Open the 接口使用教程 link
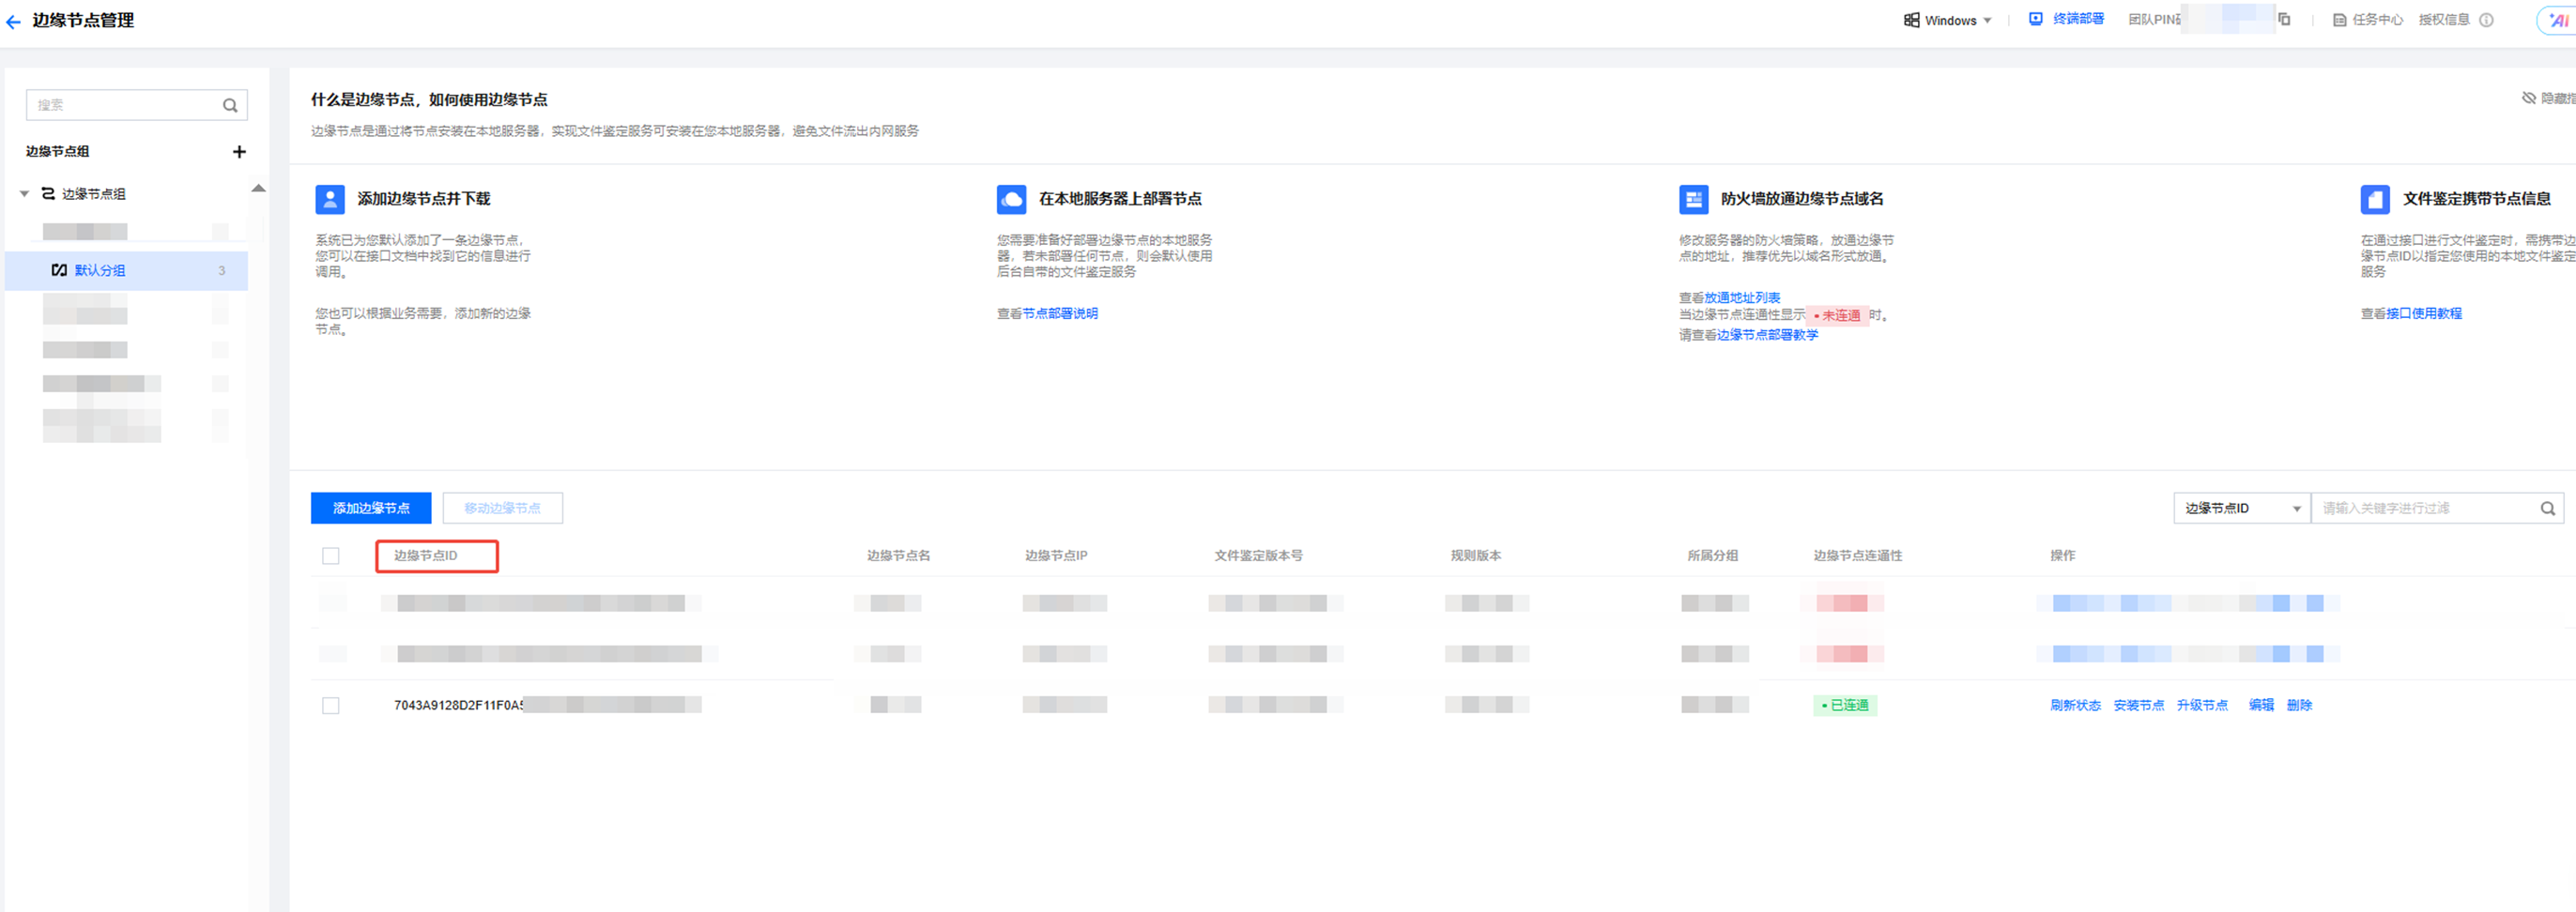 tap(2424, 314)
